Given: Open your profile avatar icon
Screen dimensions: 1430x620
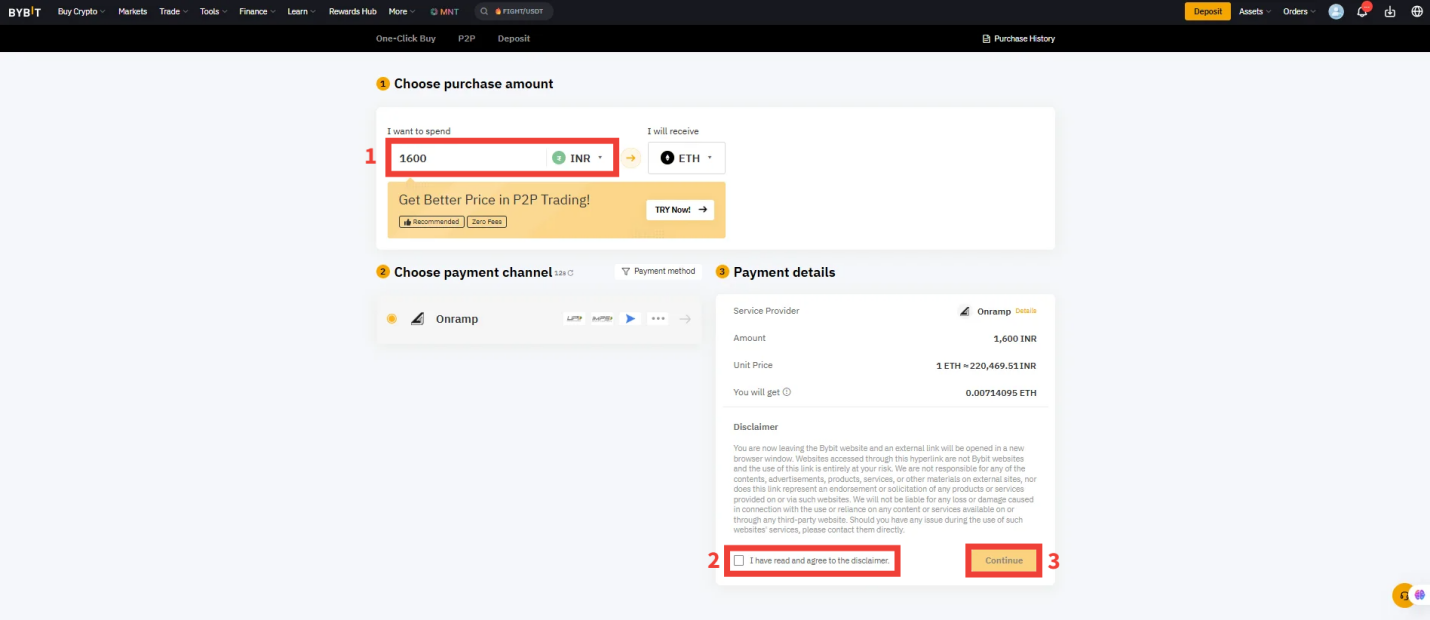Looking at the screenshot, I should coord(1336,11).
